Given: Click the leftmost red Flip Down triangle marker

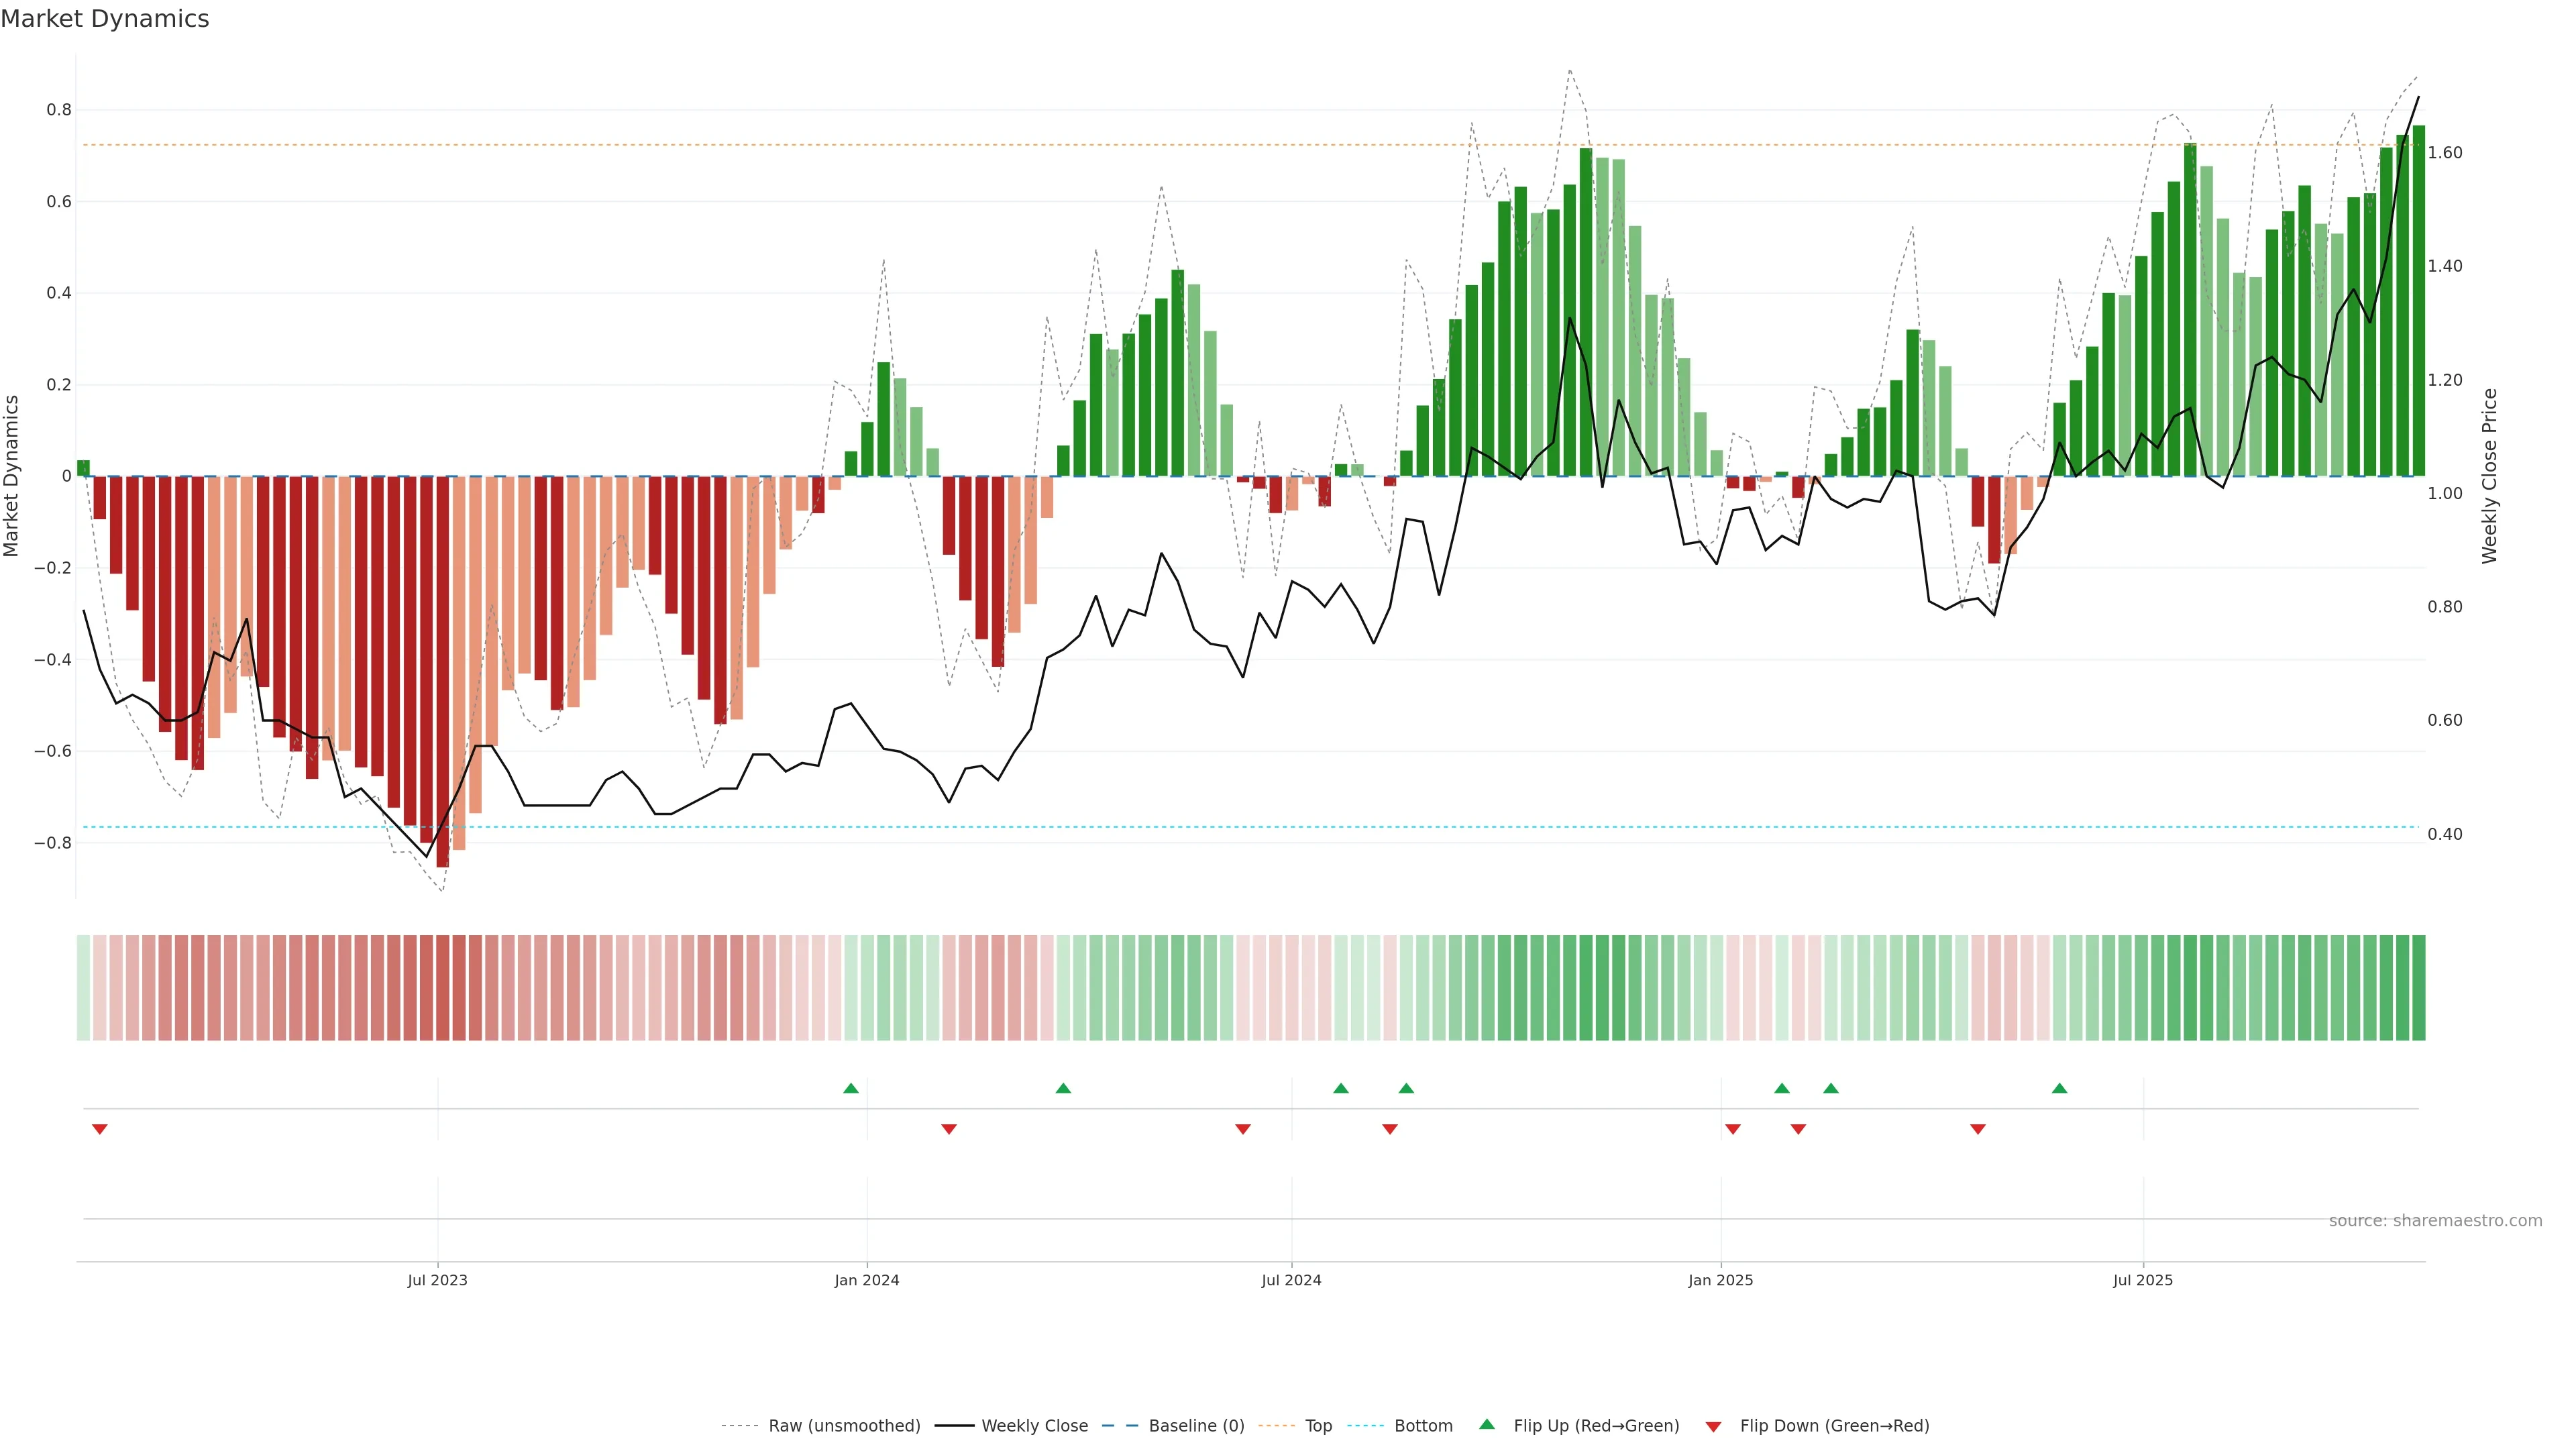Looking at the screenshot, I should click(x=99, y=1129).
